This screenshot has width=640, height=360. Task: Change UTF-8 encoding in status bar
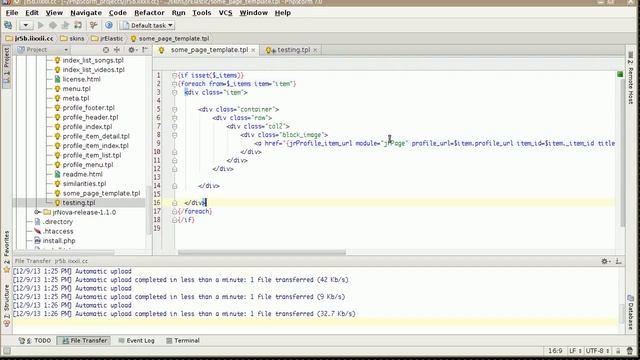point(598,351)
